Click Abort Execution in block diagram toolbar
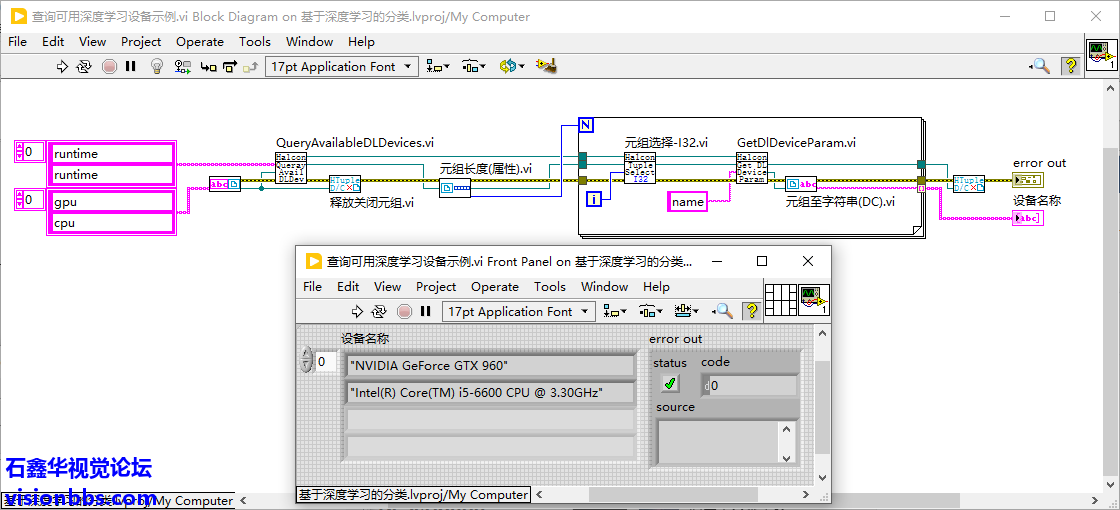 (x=108, y=66)
